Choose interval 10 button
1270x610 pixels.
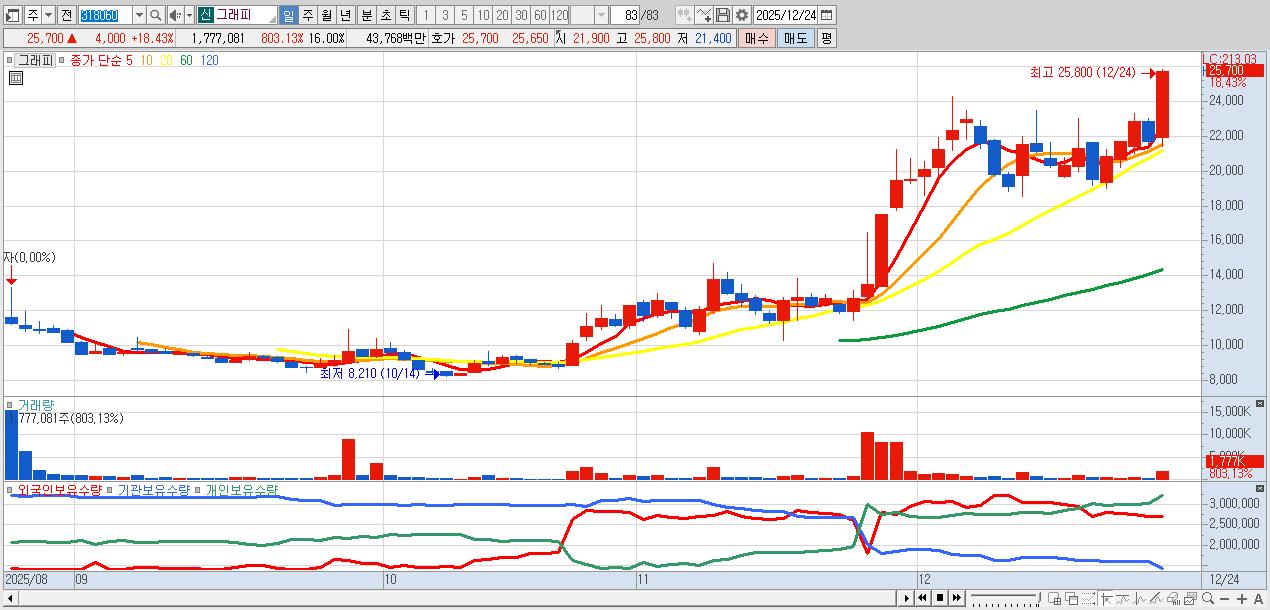pos(483,15)
